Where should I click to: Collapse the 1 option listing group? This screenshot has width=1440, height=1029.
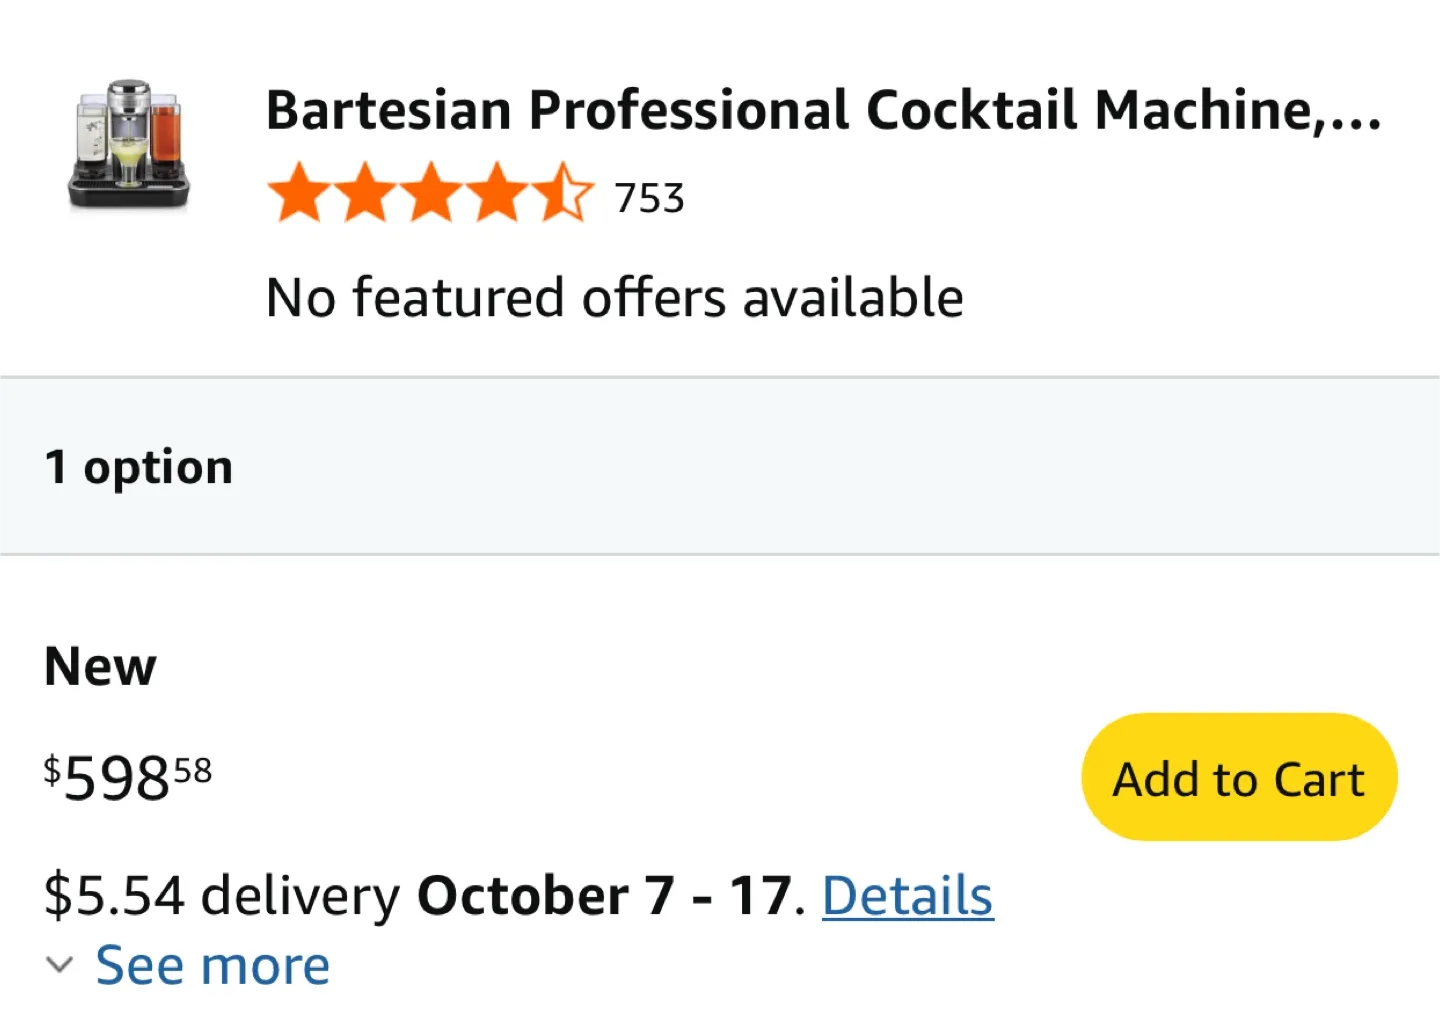(x=138, y=465)
